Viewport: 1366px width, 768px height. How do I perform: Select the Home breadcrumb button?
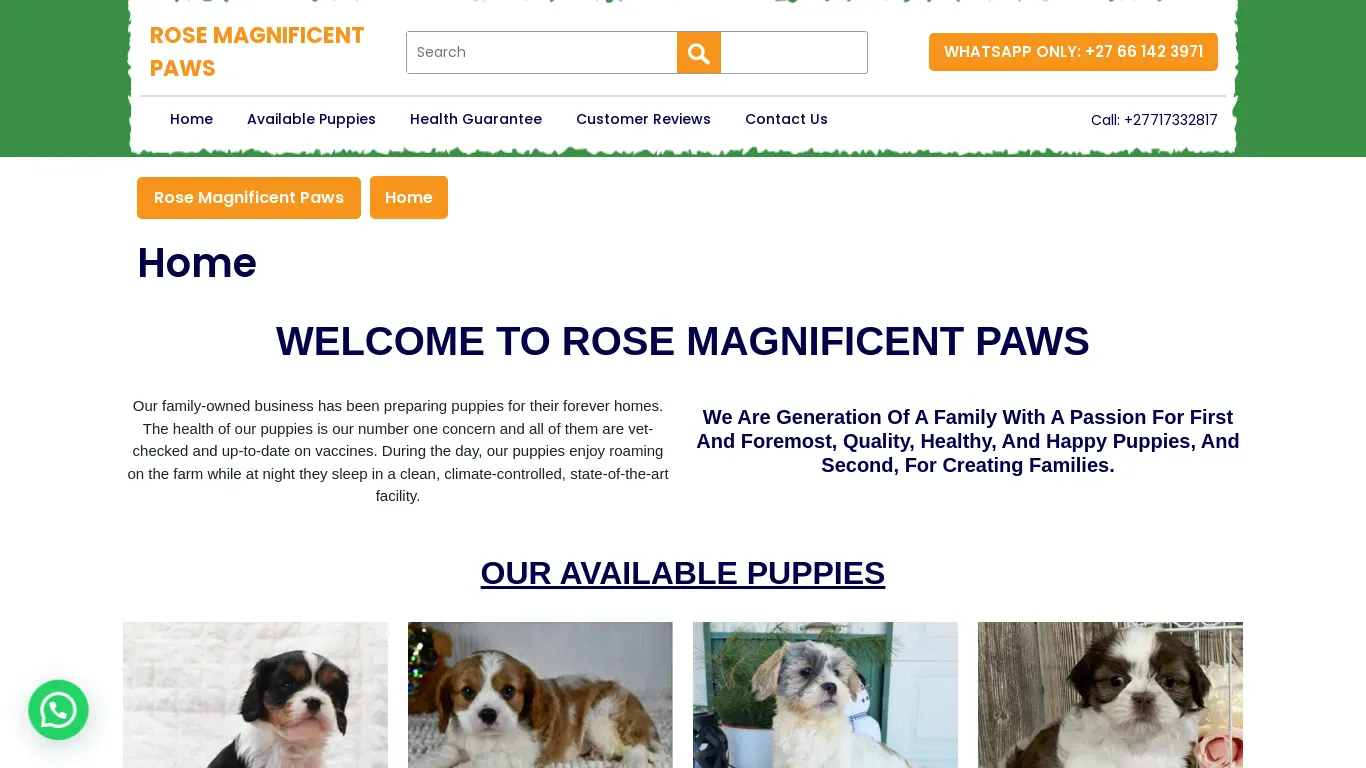point(409,198)
